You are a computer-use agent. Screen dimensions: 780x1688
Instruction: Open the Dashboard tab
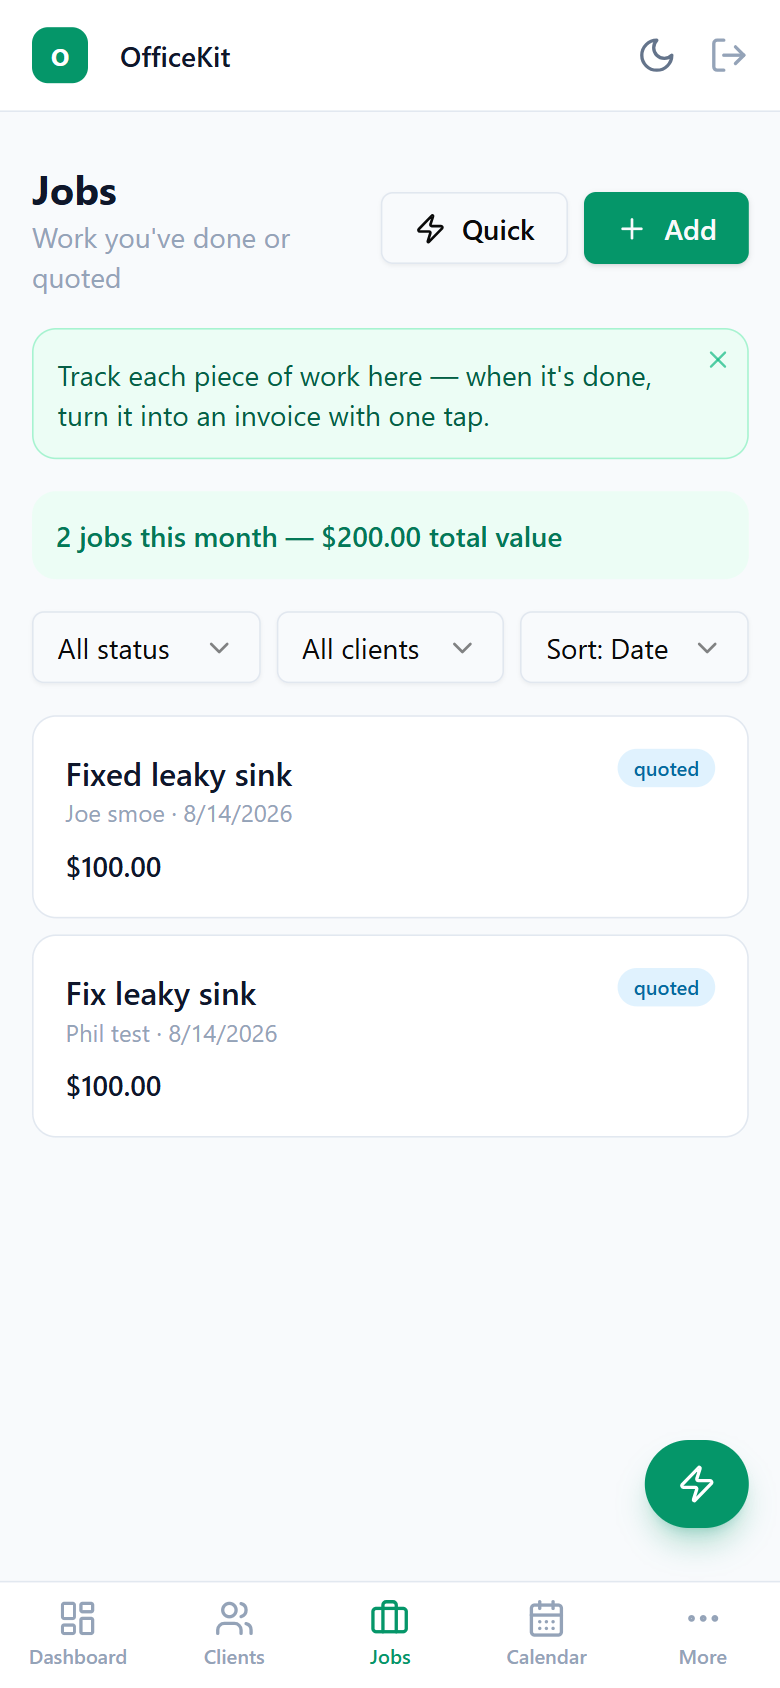[78, 1633]
